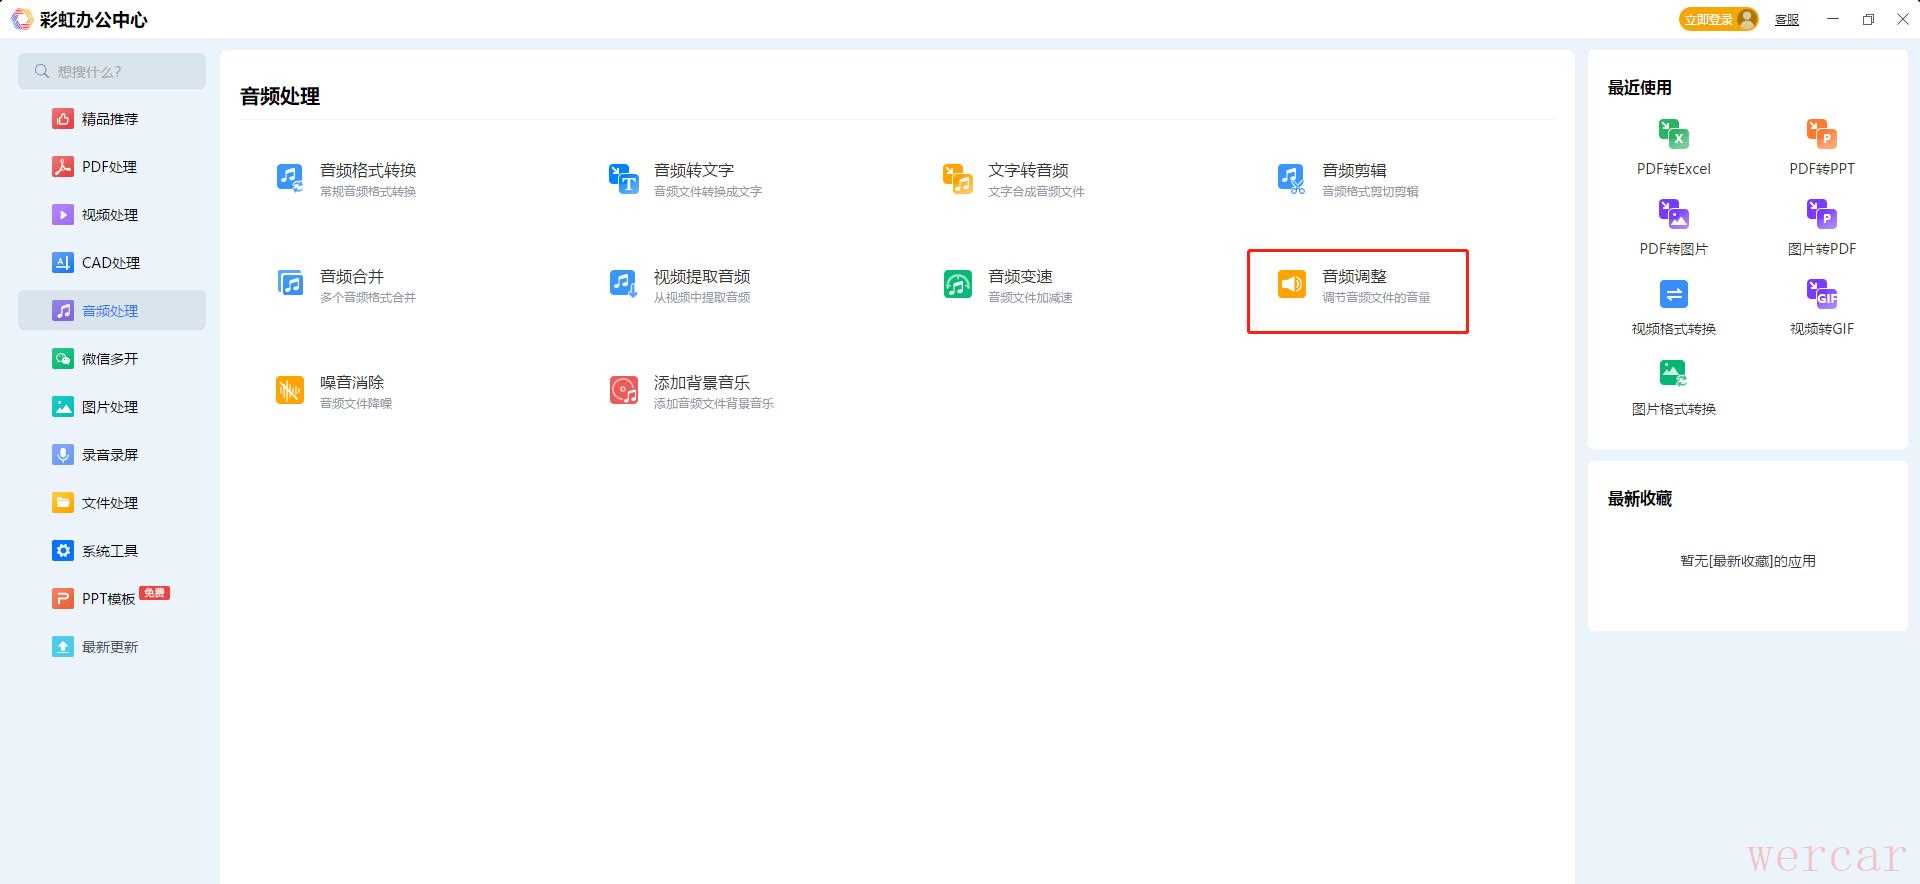The height and width of the screenshot is (884, 1920).
Task: Open recent PDF转Excel shortcut
Action: point(1673,135)
